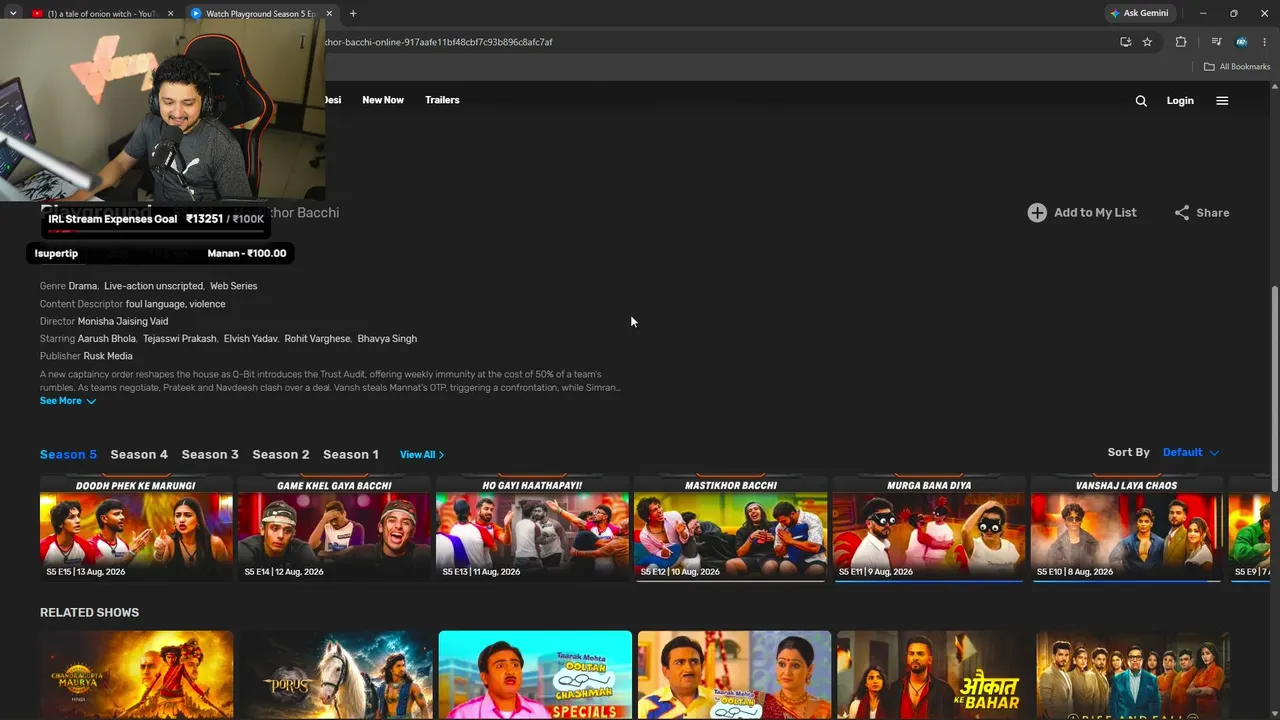Open the Chandragupta Maurya related show

pos(136,675)
